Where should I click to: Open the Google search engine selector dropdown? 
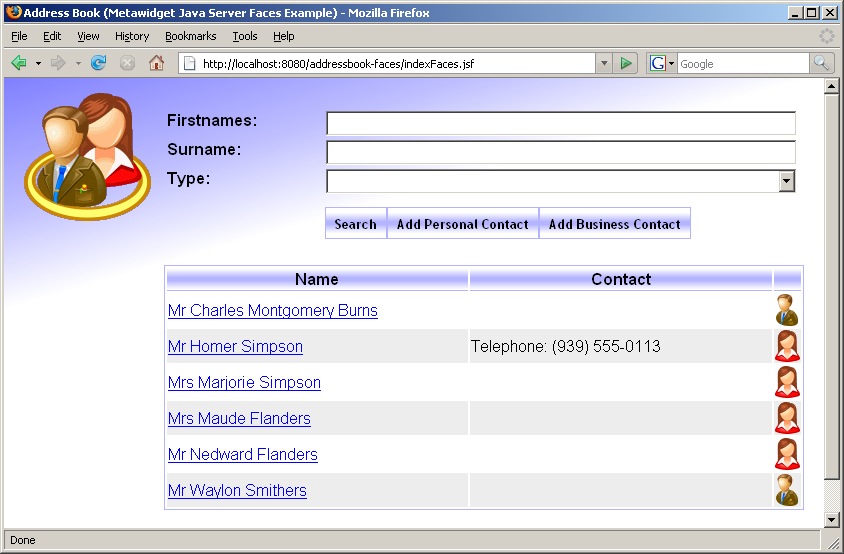tap(662, 63)
